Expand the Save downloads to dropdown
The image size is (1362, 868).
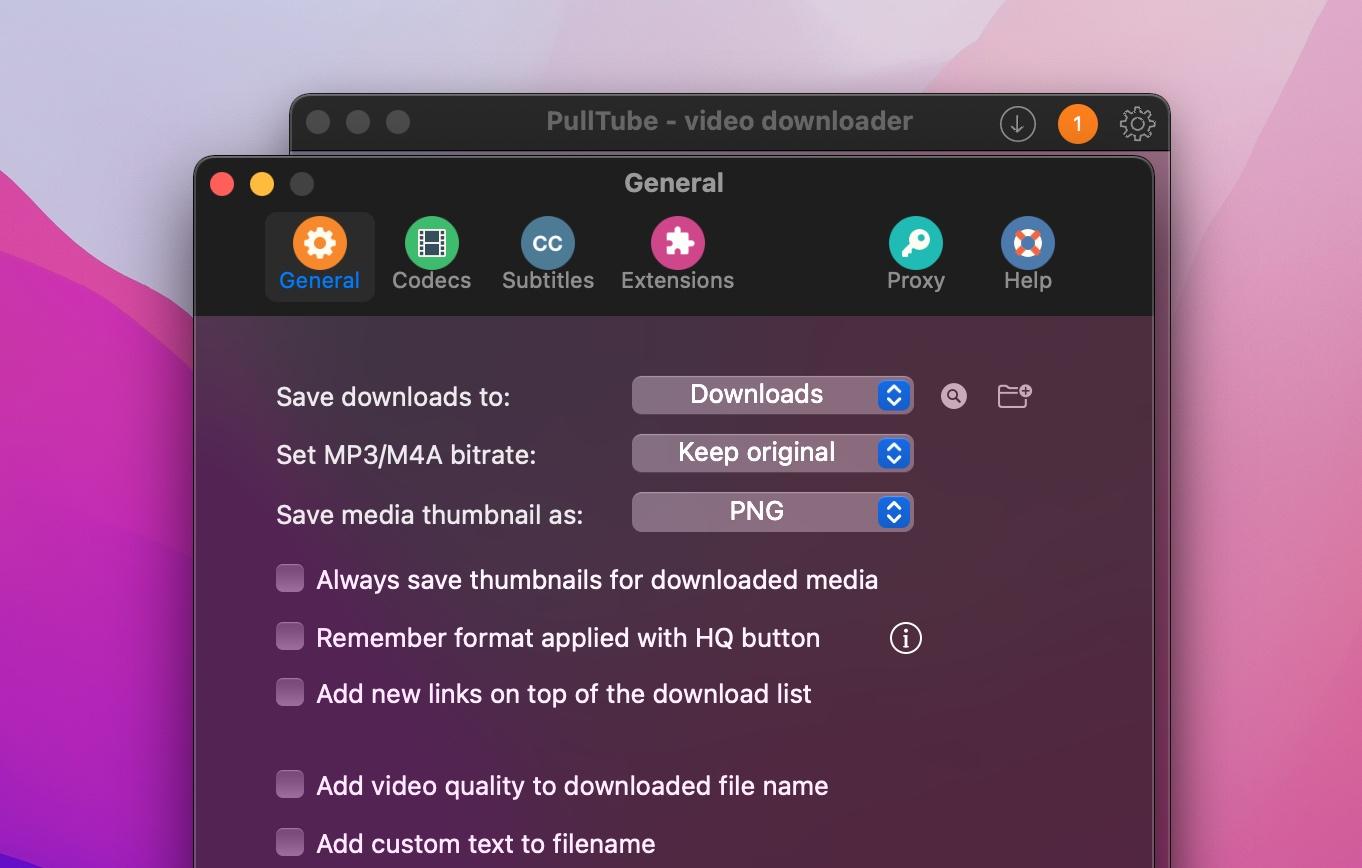pos(772,395)
